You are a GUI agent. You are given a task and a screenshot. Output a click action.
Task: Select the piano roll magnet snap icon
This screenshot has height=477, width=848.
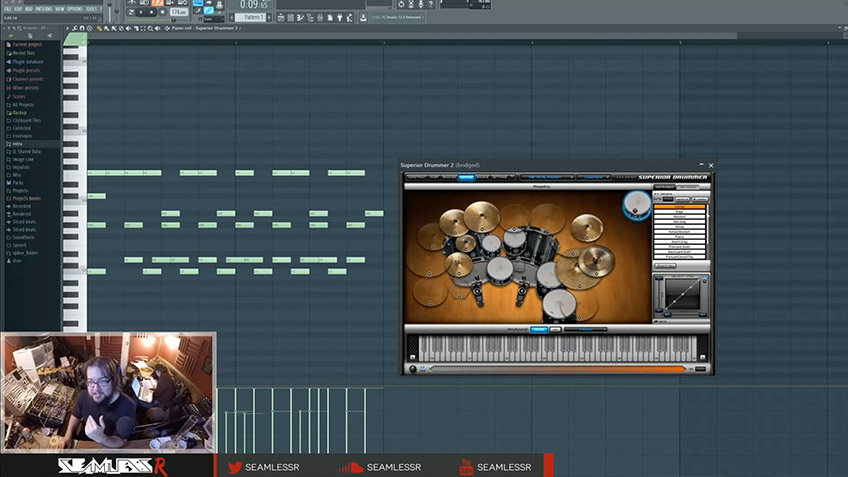click(82, 28)
